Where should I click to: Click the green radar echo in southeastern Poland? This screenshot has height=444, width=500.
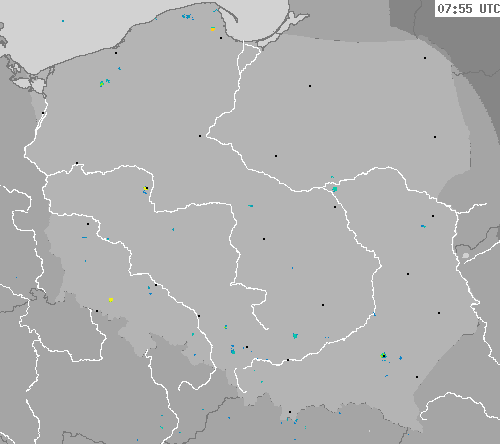tap(383, 355)
